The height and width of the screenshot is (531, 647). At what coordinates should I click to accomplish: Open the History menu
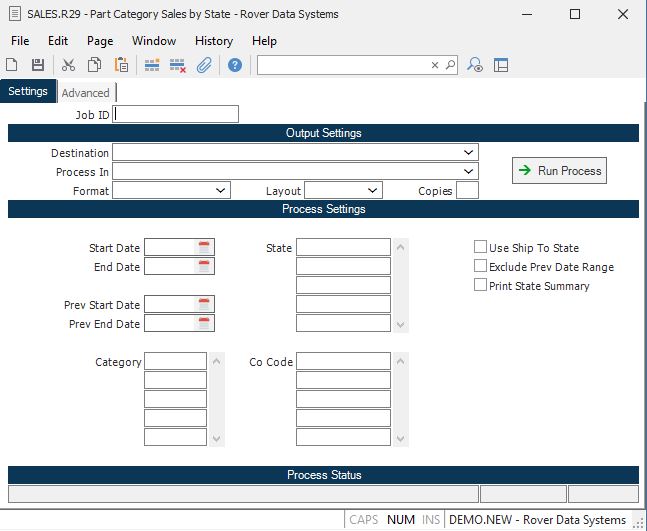point(214,41)
